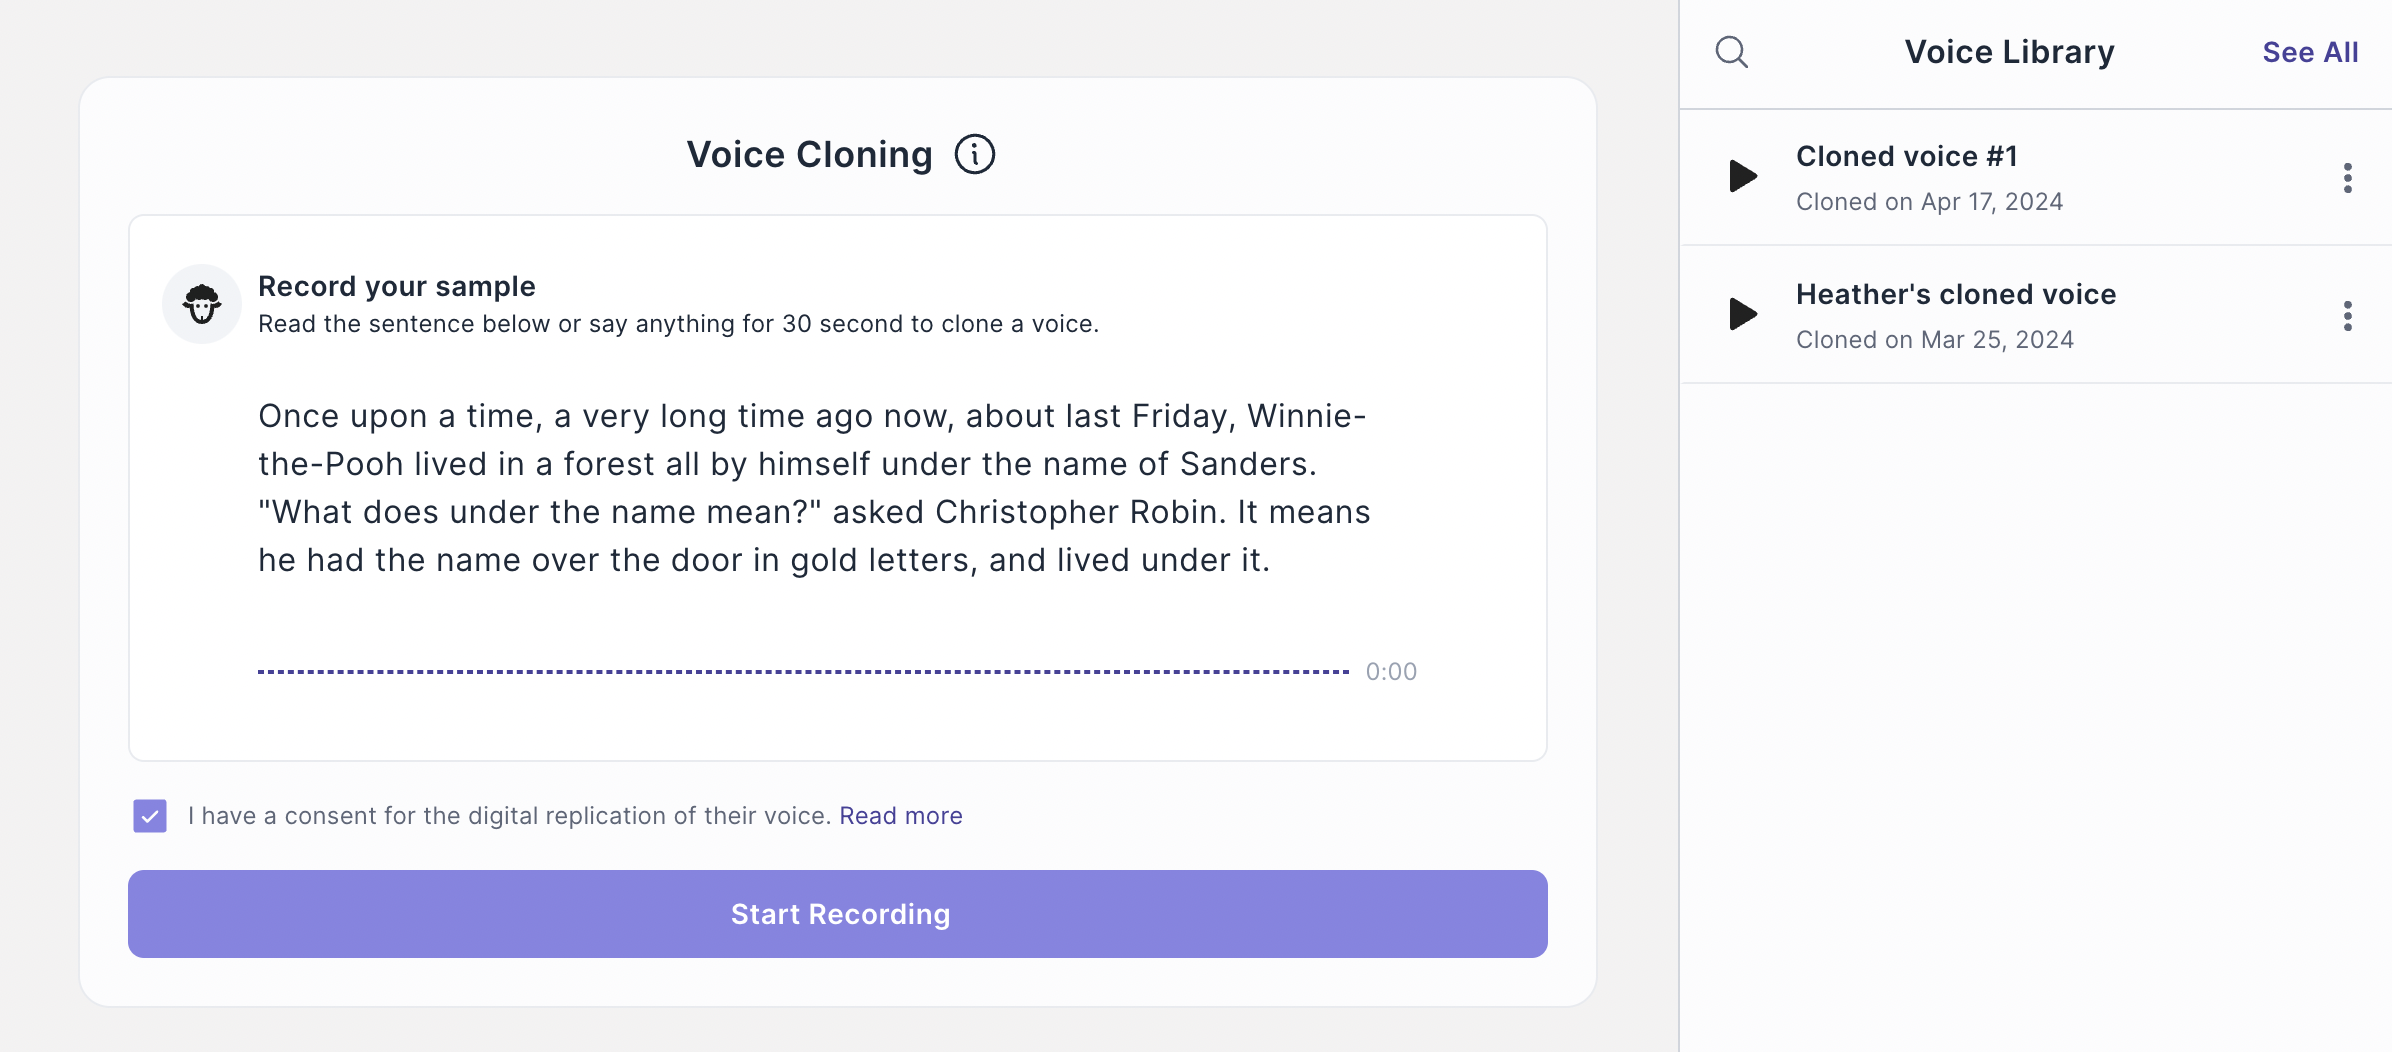Play Cloned voice #1
The width and height of the screenshot is (2392, 1052).
(x=1743, y=176)
